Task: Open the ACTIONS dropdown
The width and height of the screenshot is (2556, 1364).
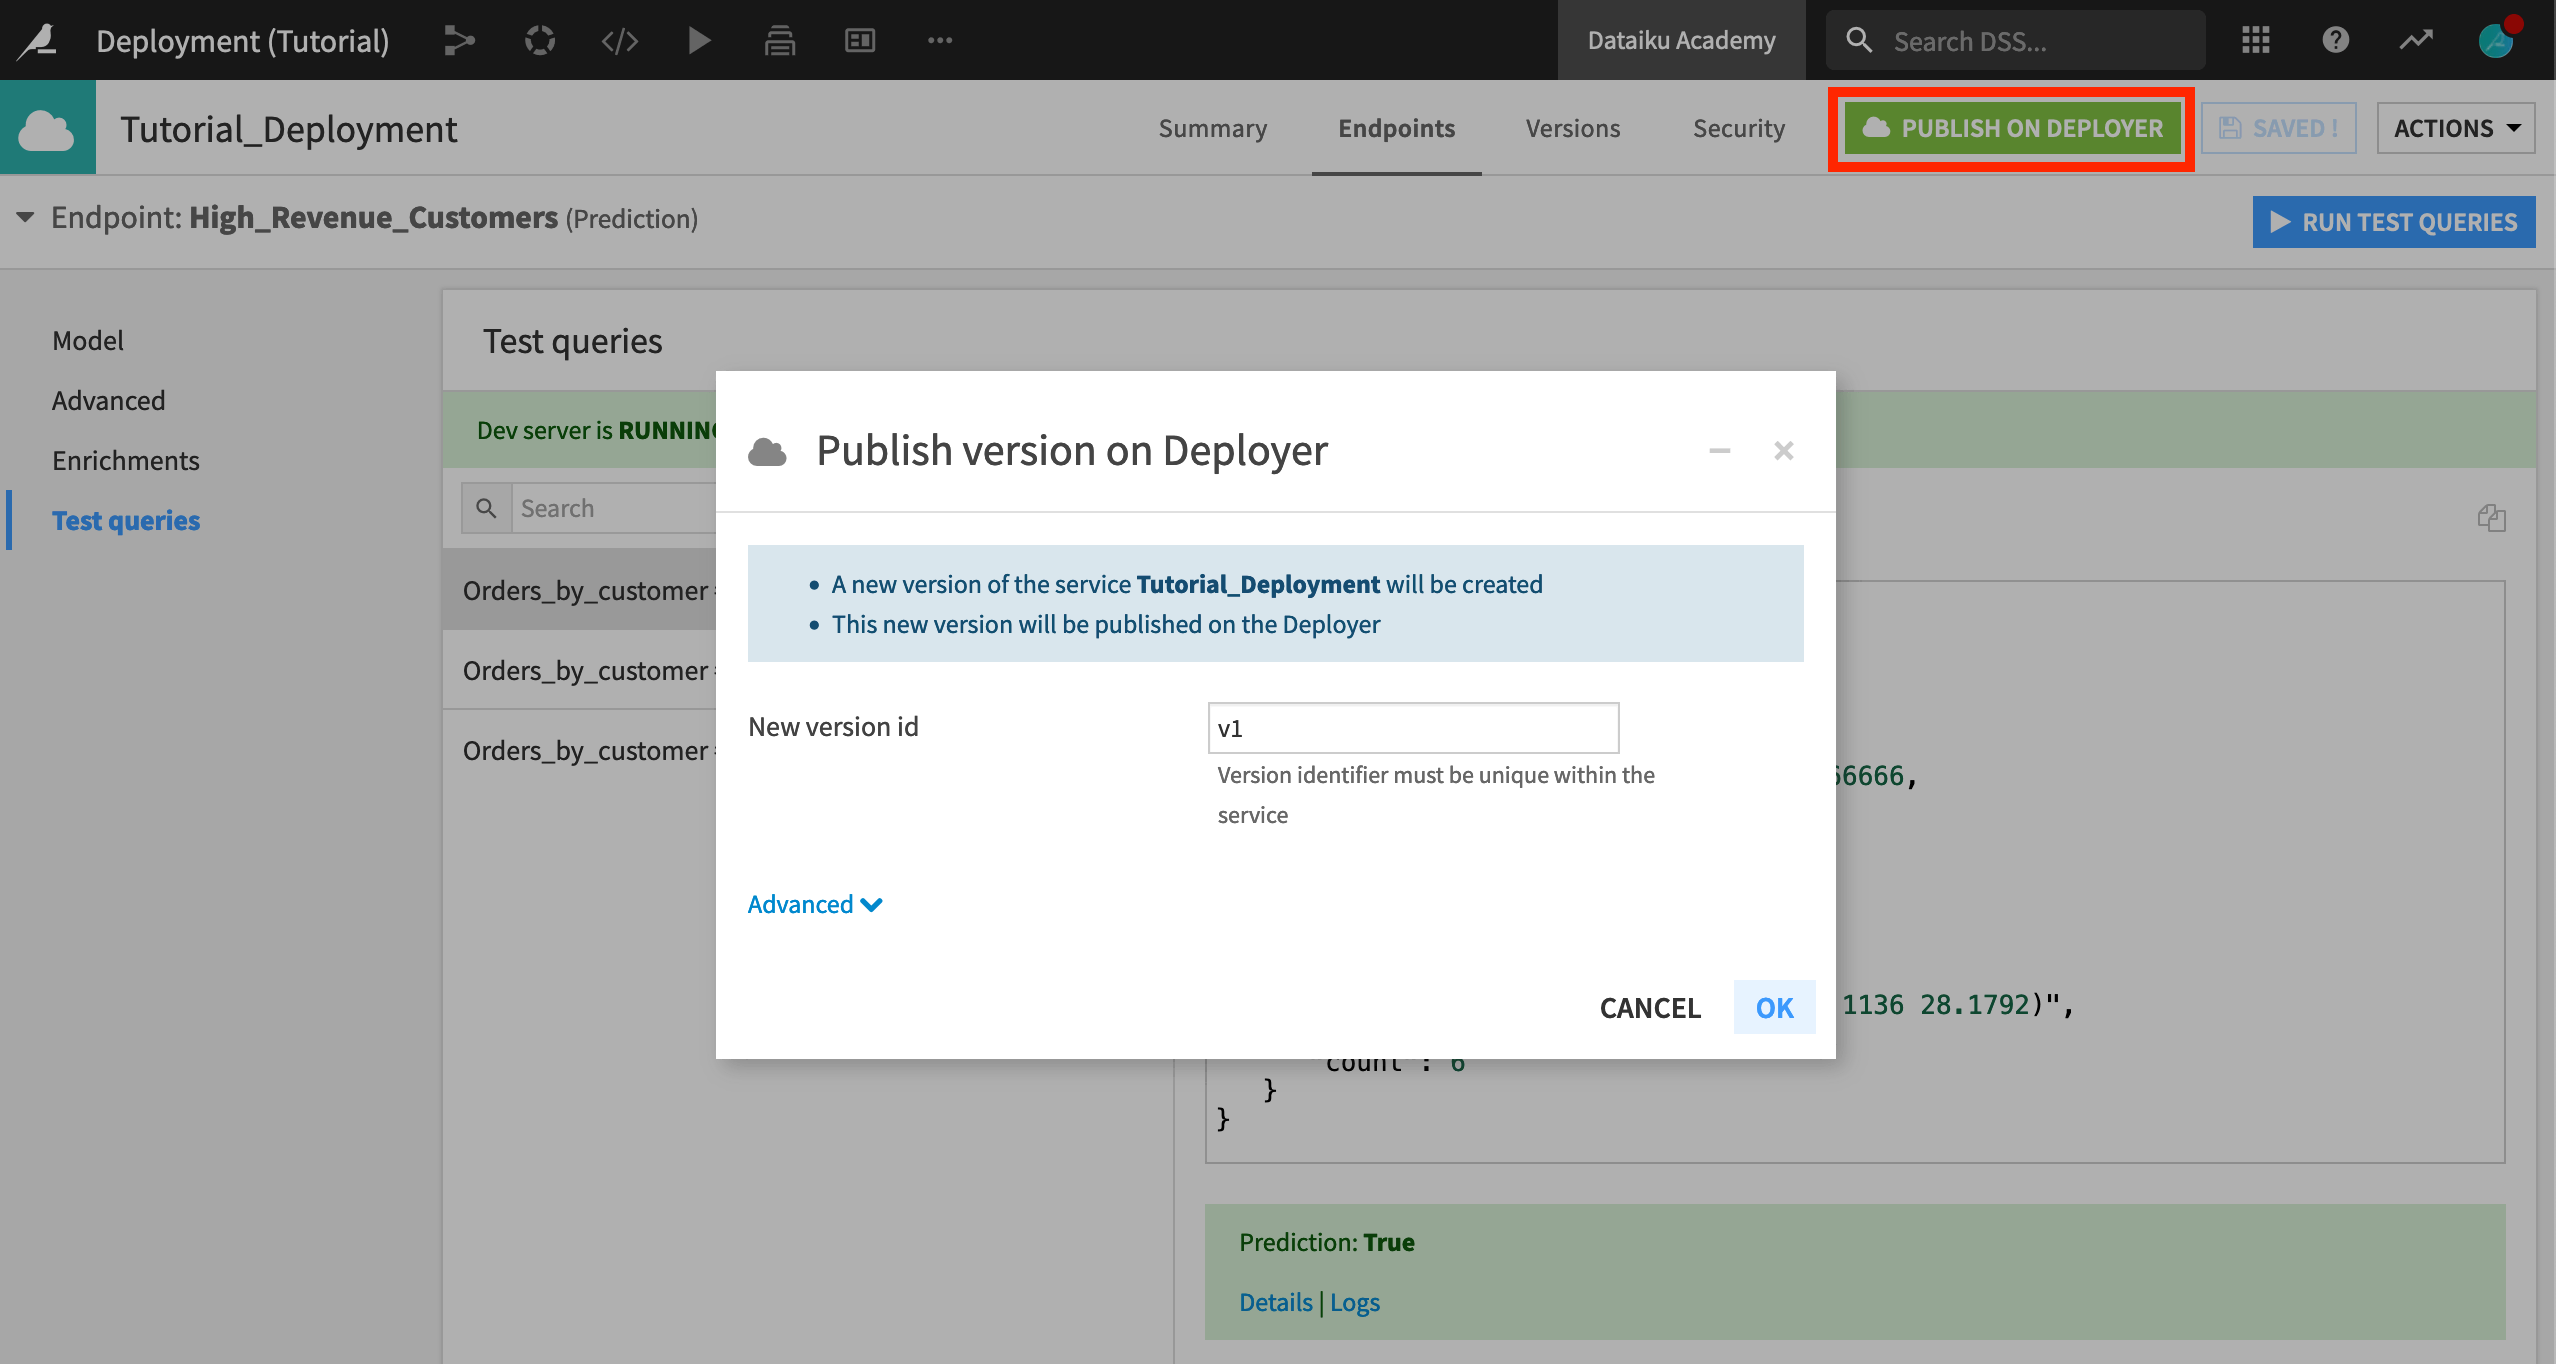Action: tap(2456, 128)
